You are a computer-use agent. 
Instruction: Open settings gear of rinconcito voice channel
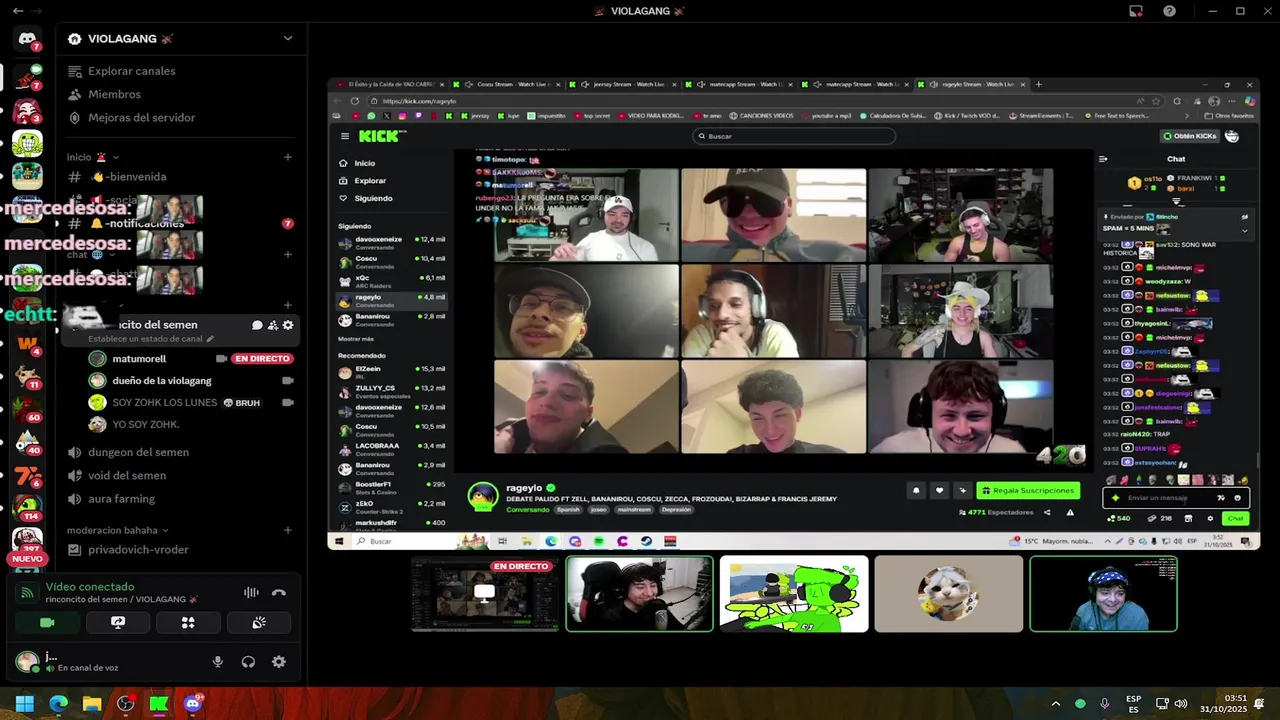click(x=288, y=325)
